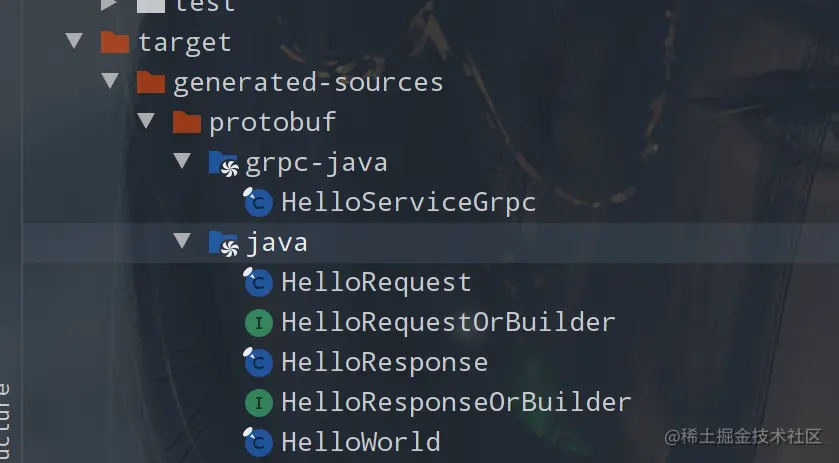Screen dimensions: 839x463
Task: Click the grpc-java generated sources root icon
Action: (224, 164)
